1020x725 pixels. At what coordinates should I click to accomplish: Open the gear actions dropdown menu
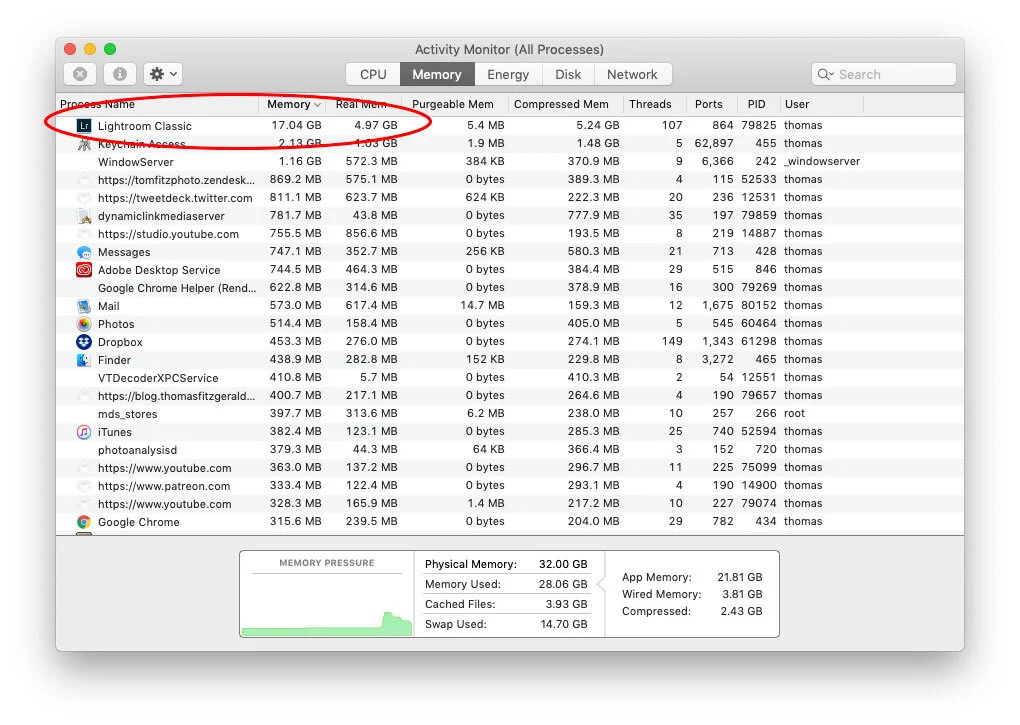pos(163,74)
